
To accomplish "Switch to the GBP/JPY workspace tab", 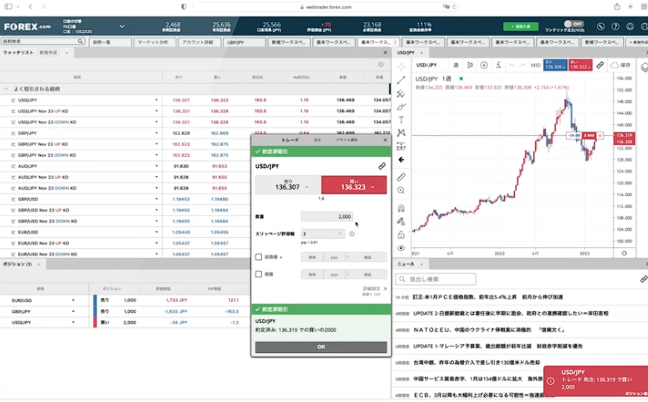I will [244, 42].
